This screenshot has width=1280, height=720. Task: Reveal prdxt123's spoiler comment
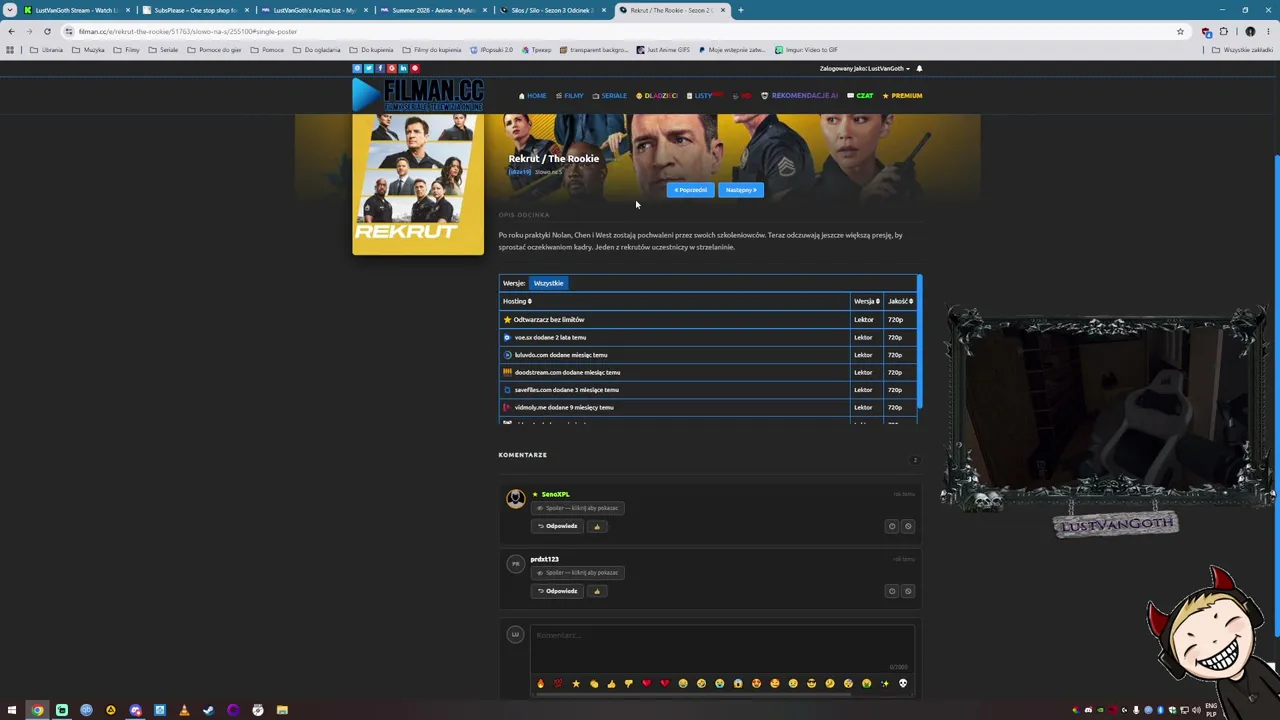pyautogui.click(x=578, y=573)
